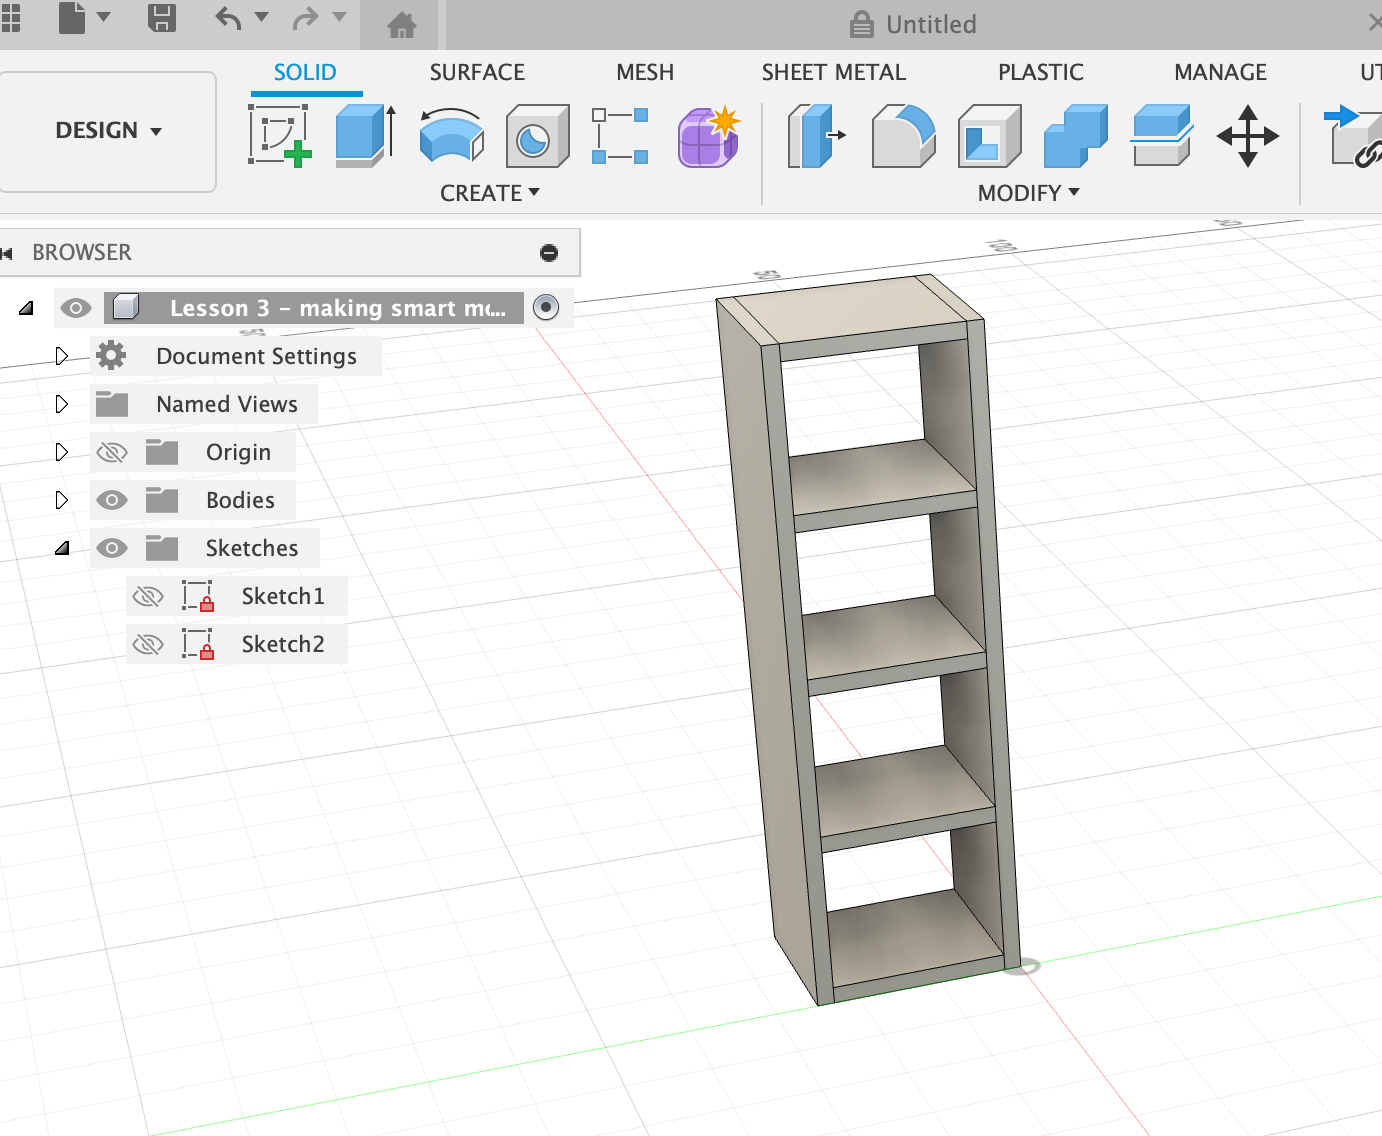Choose the Fillet tool
Viewport: 1382px width, 1136px height.
pyautogui.click(x=903, y=136)
